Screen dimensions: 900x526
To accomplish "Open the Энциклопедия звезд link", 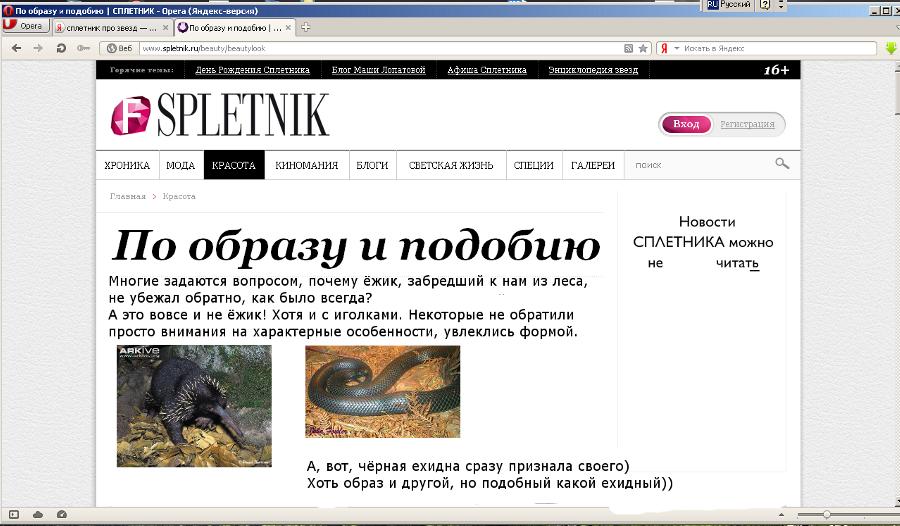I will [593, 70].
